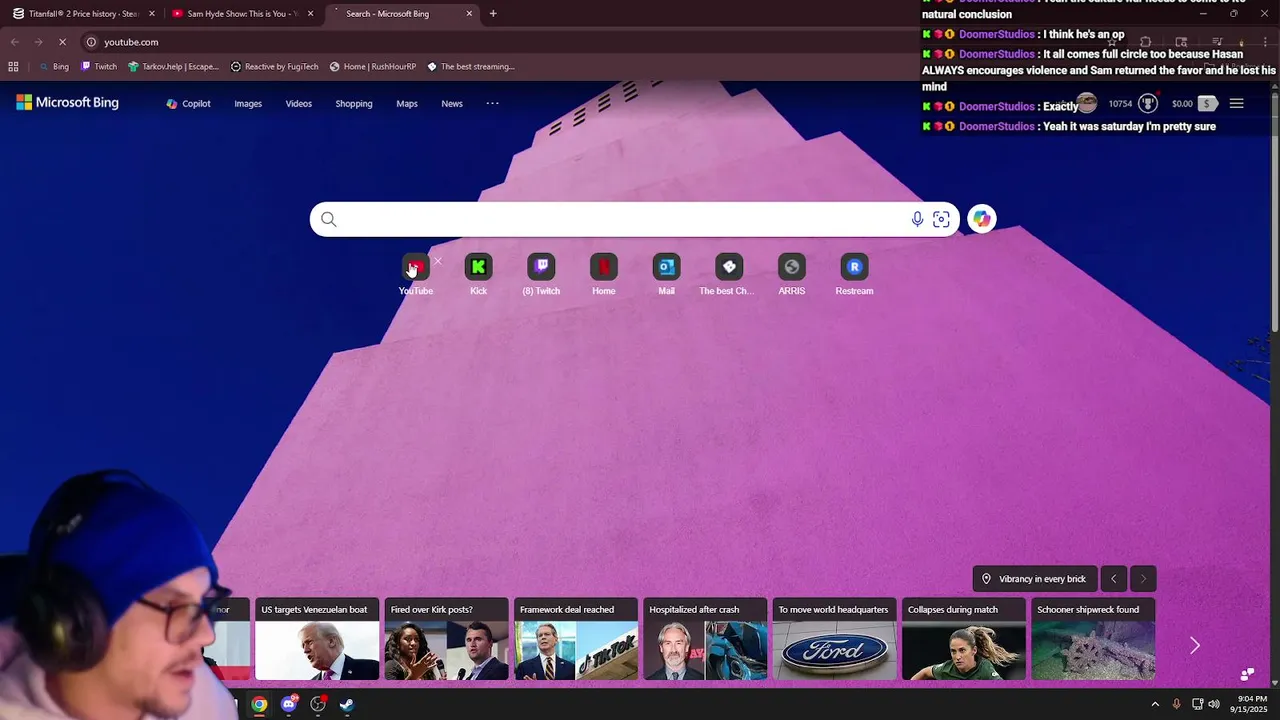
Task: Open a new browser tab
Action: point(493,14)
